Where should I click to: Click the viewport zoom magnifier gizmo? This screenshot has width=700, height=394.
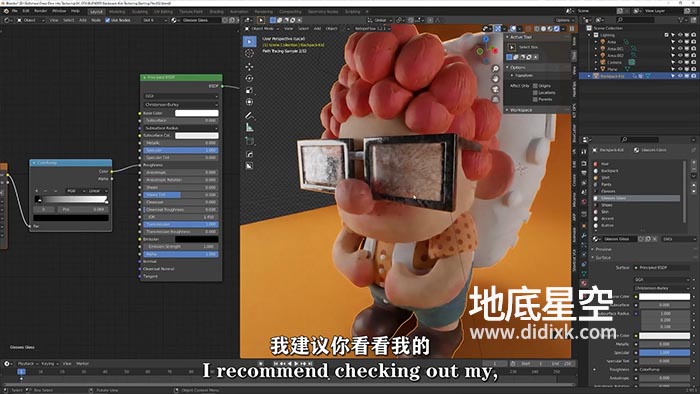point(495,68)
